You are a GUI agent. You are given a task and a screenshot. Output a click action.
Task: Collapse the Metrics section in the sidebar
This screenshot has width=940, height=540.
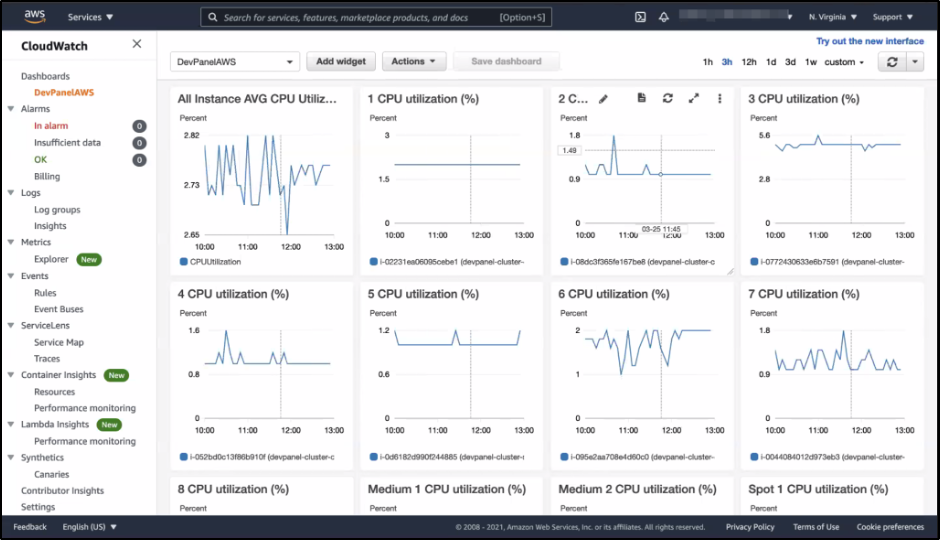[x=11, y=242]
